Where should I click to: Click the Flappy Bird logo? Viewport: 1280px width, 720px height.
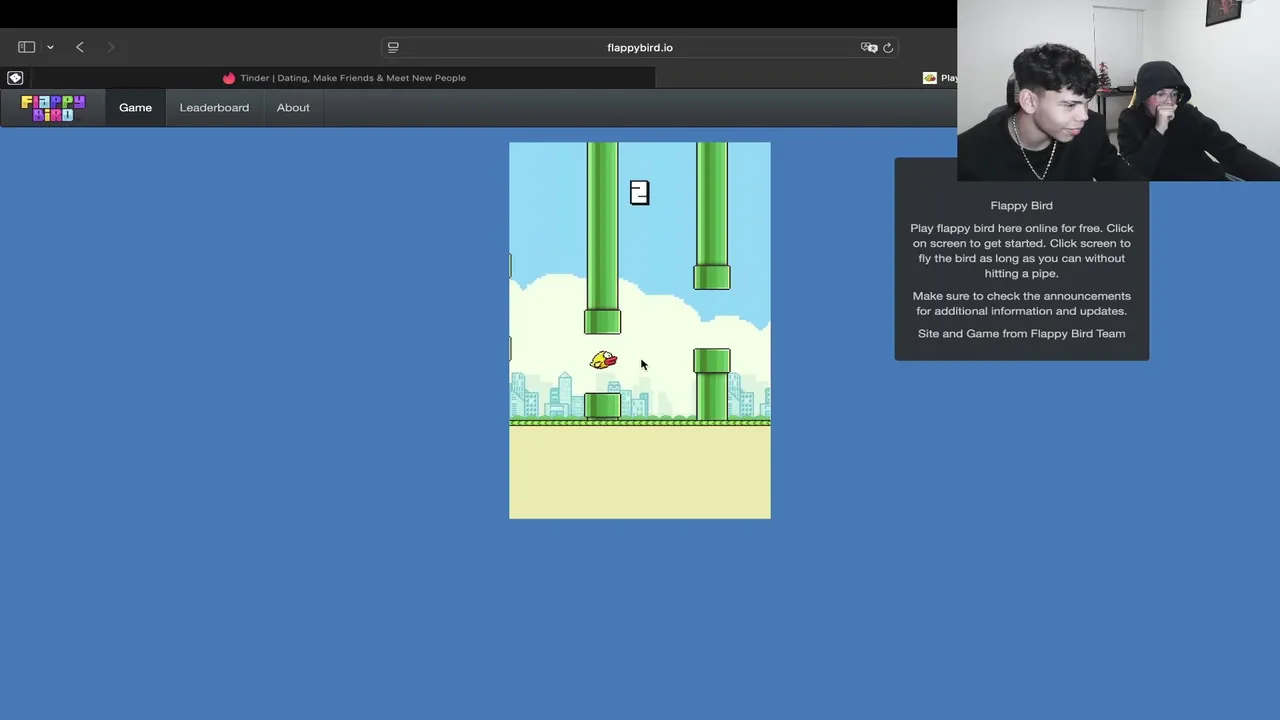(x=53, y=108)
